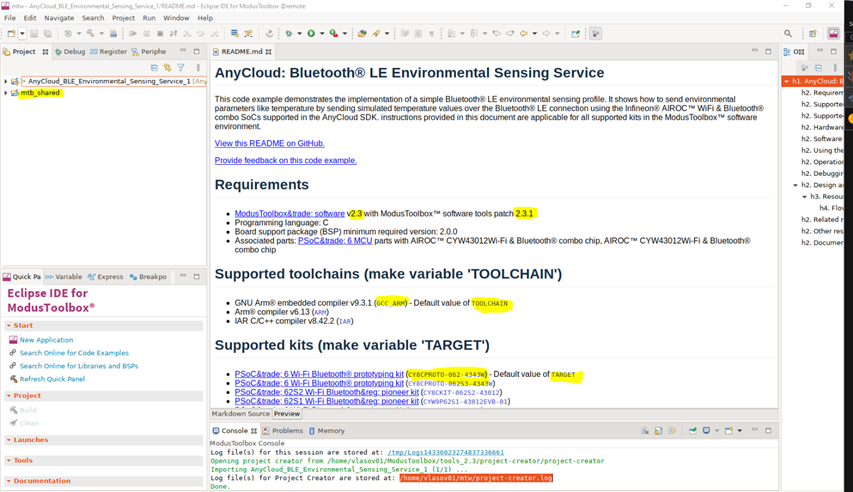Expand AnyCloud_BLE_Environmental_Sensing_Service_1 project
This screenshot has width=853, height=492.
(x=6, y=81)
